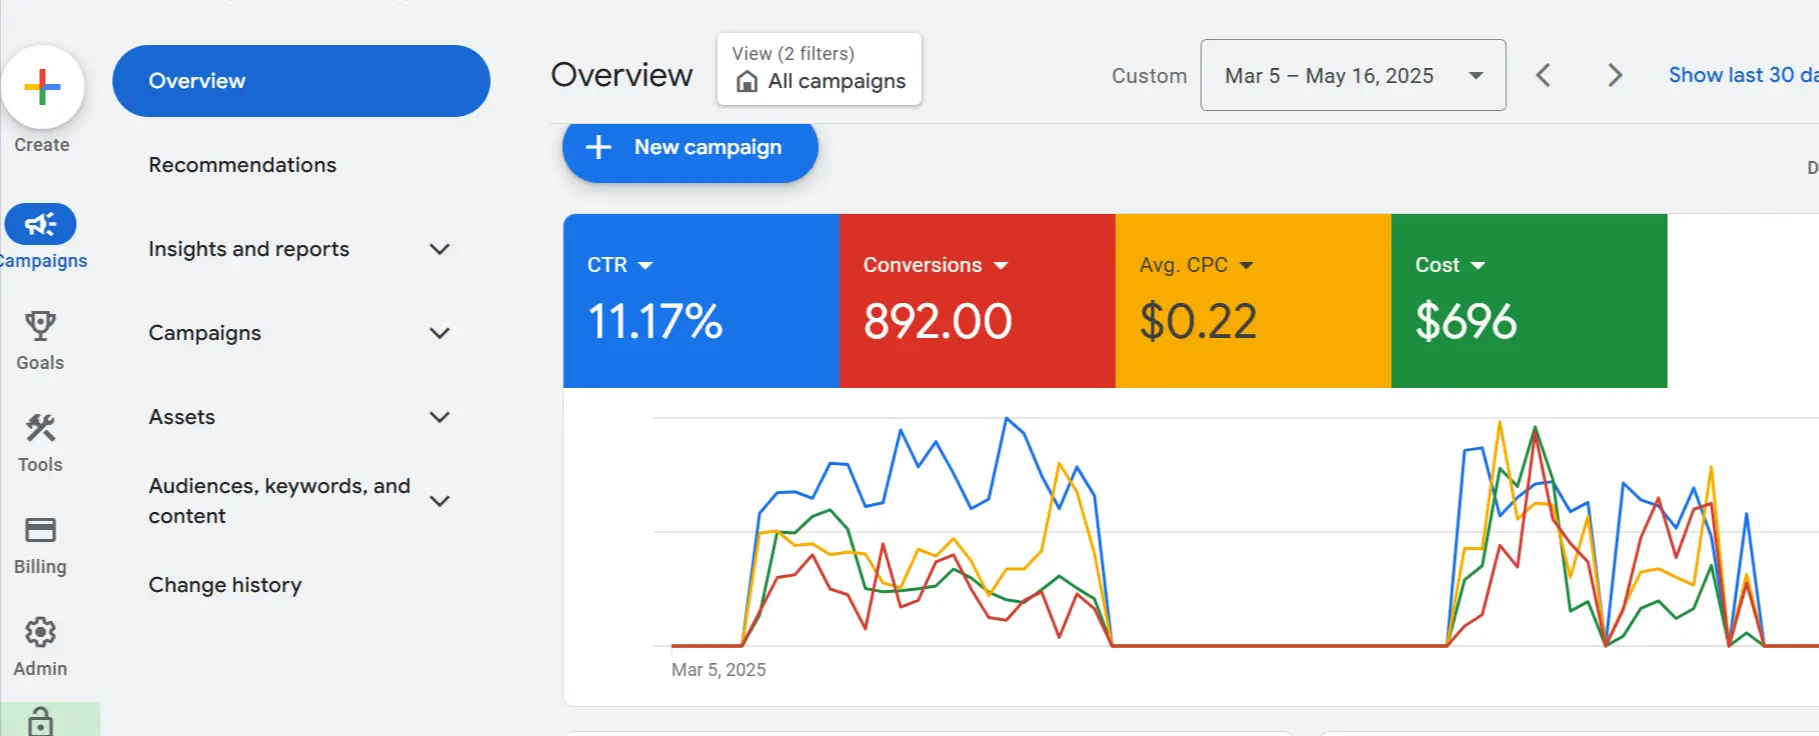Open the Tools wrench icon

point(40,429)
